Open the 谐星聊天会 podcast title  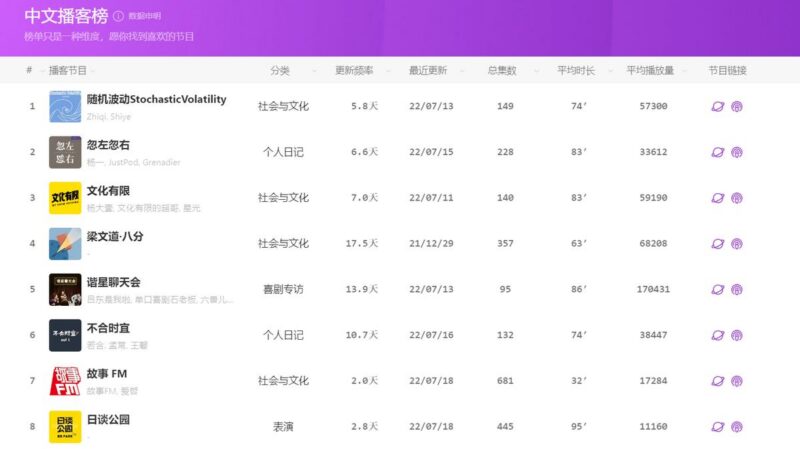(113, 282)
